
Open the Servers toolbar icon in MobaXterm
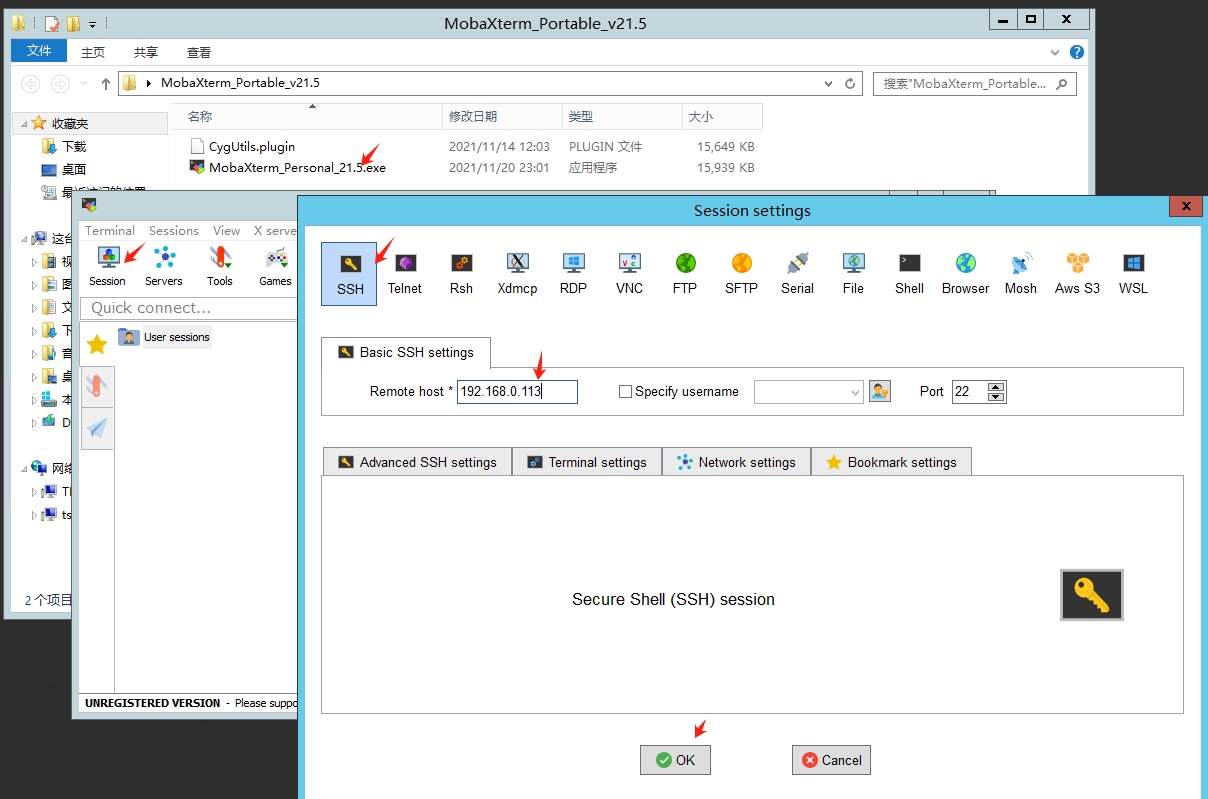[x=164, y=266]
